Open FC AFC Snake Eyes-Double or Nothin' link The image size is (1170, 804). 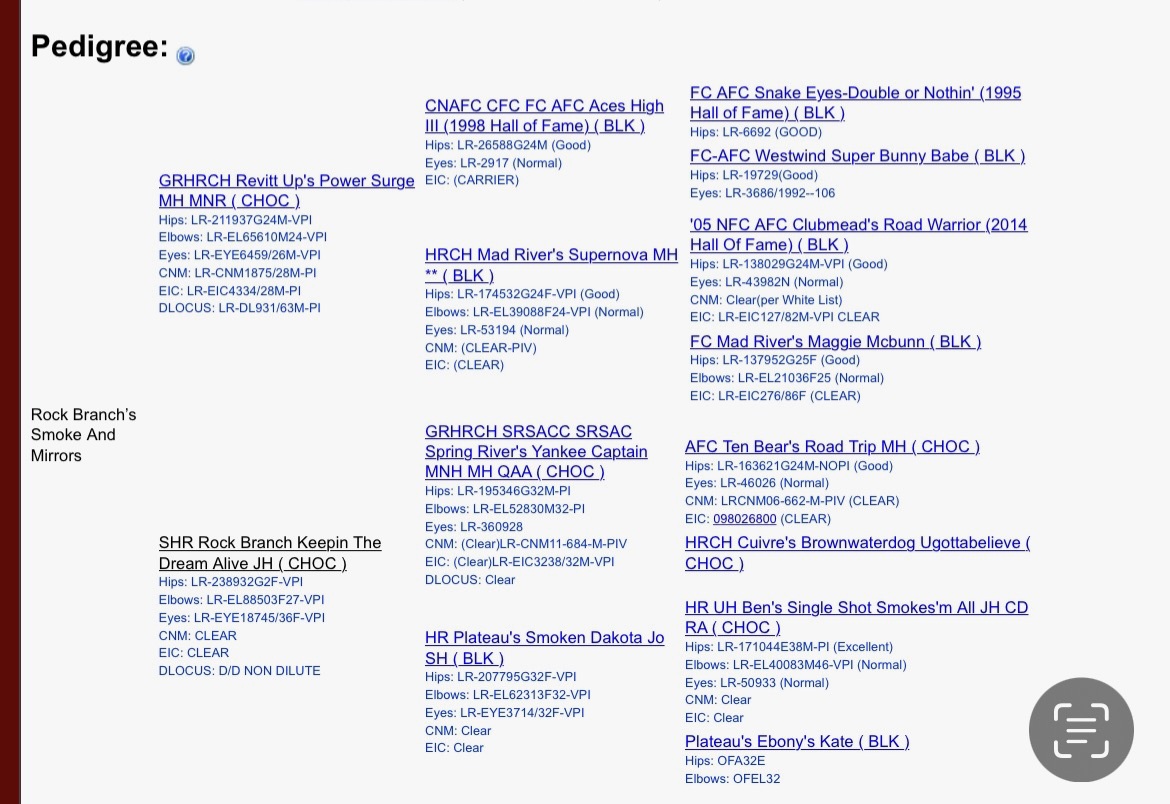(x=855, y=103)
